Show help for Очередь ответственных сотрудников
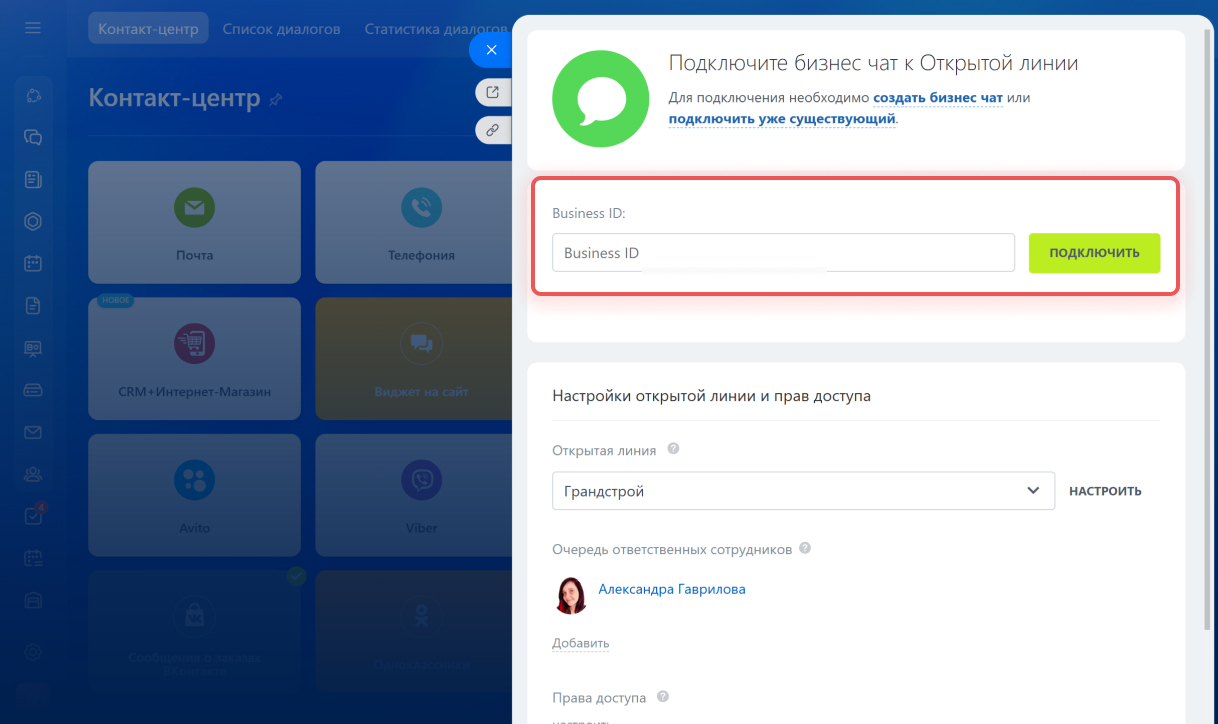Screen dimensions: 1218x724 tap(805, 548)
